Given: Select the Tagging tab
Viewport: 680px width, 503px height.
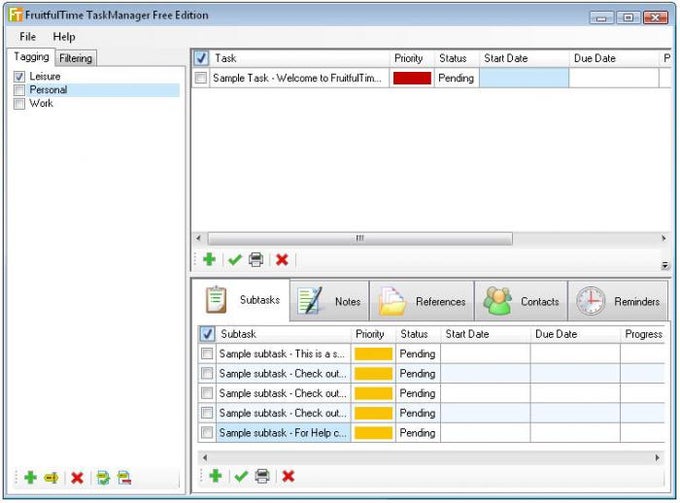Looking at the screenshot, I should coord(31,57).
